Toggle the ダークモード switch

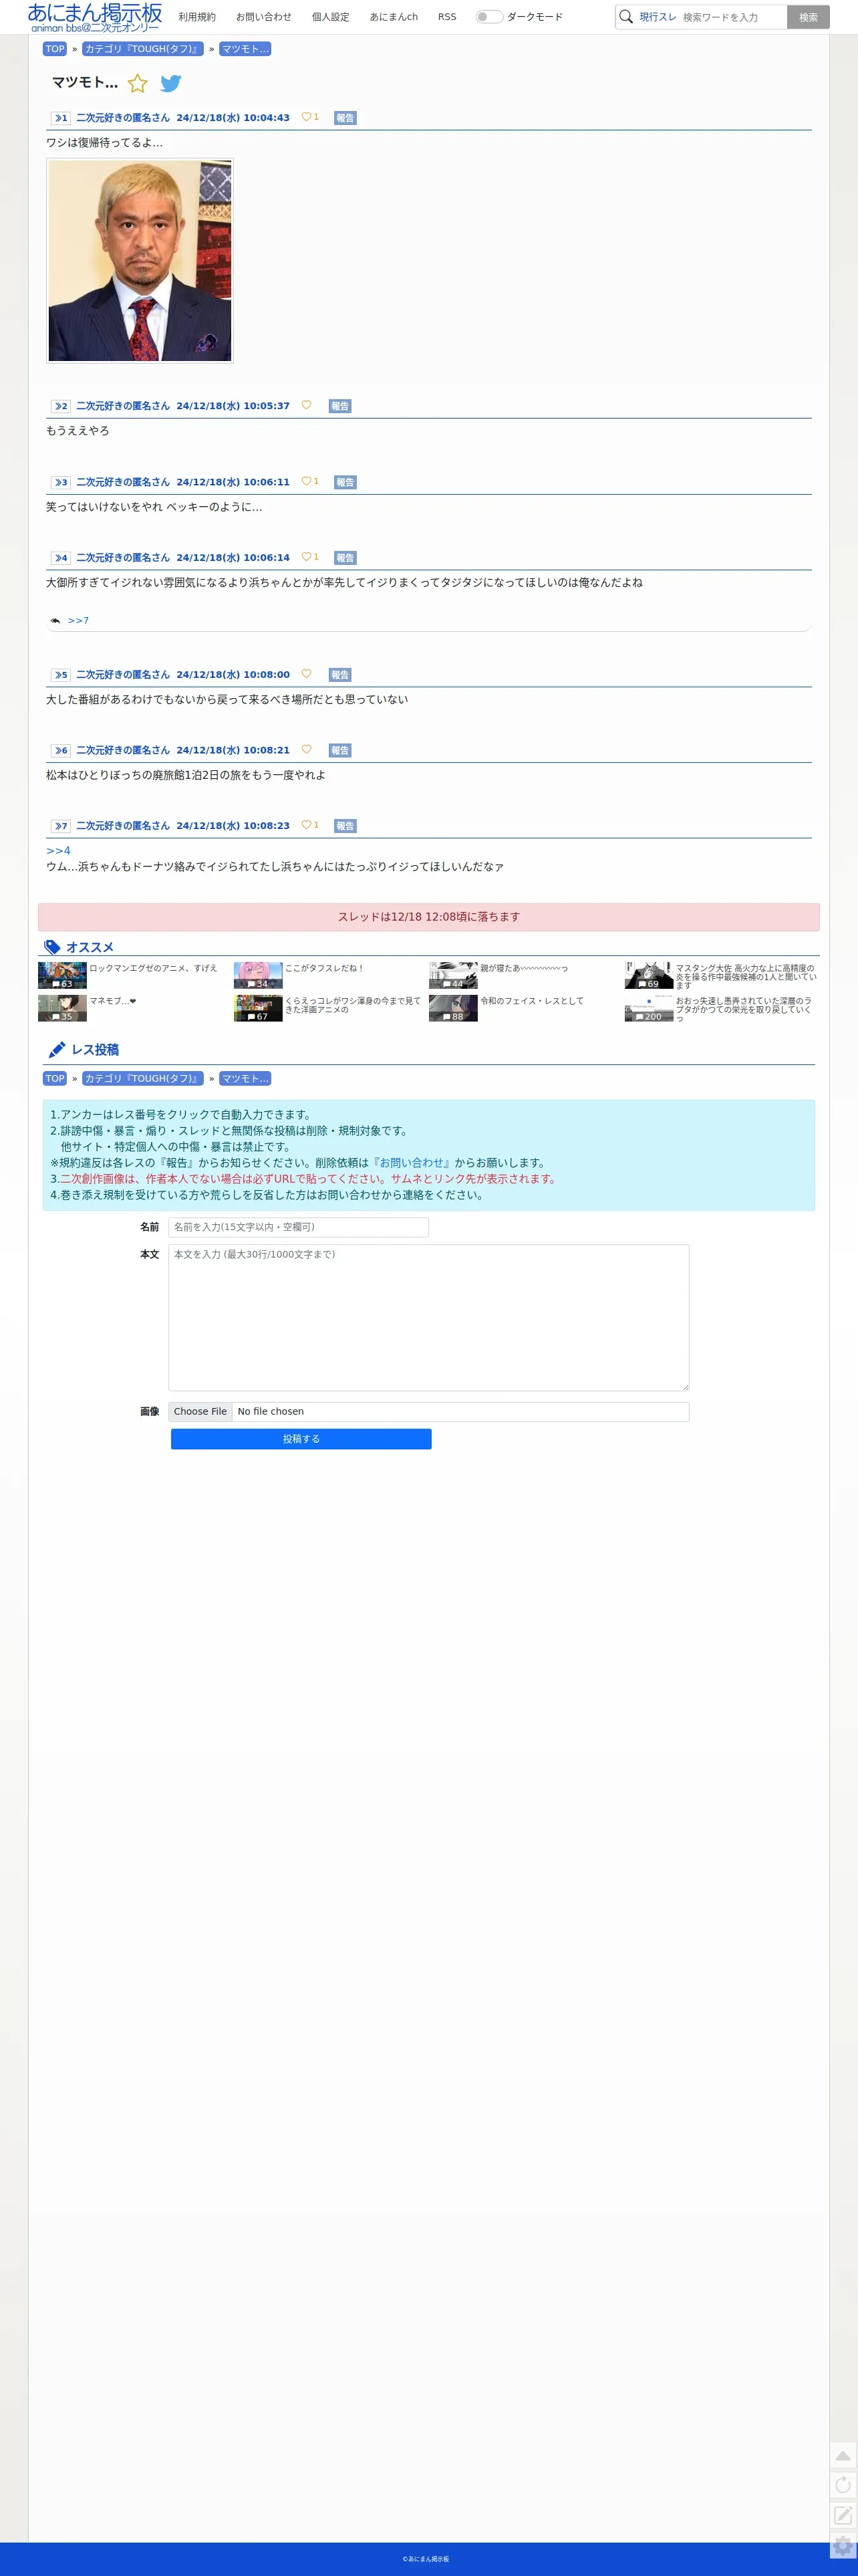tap(489, 17)
